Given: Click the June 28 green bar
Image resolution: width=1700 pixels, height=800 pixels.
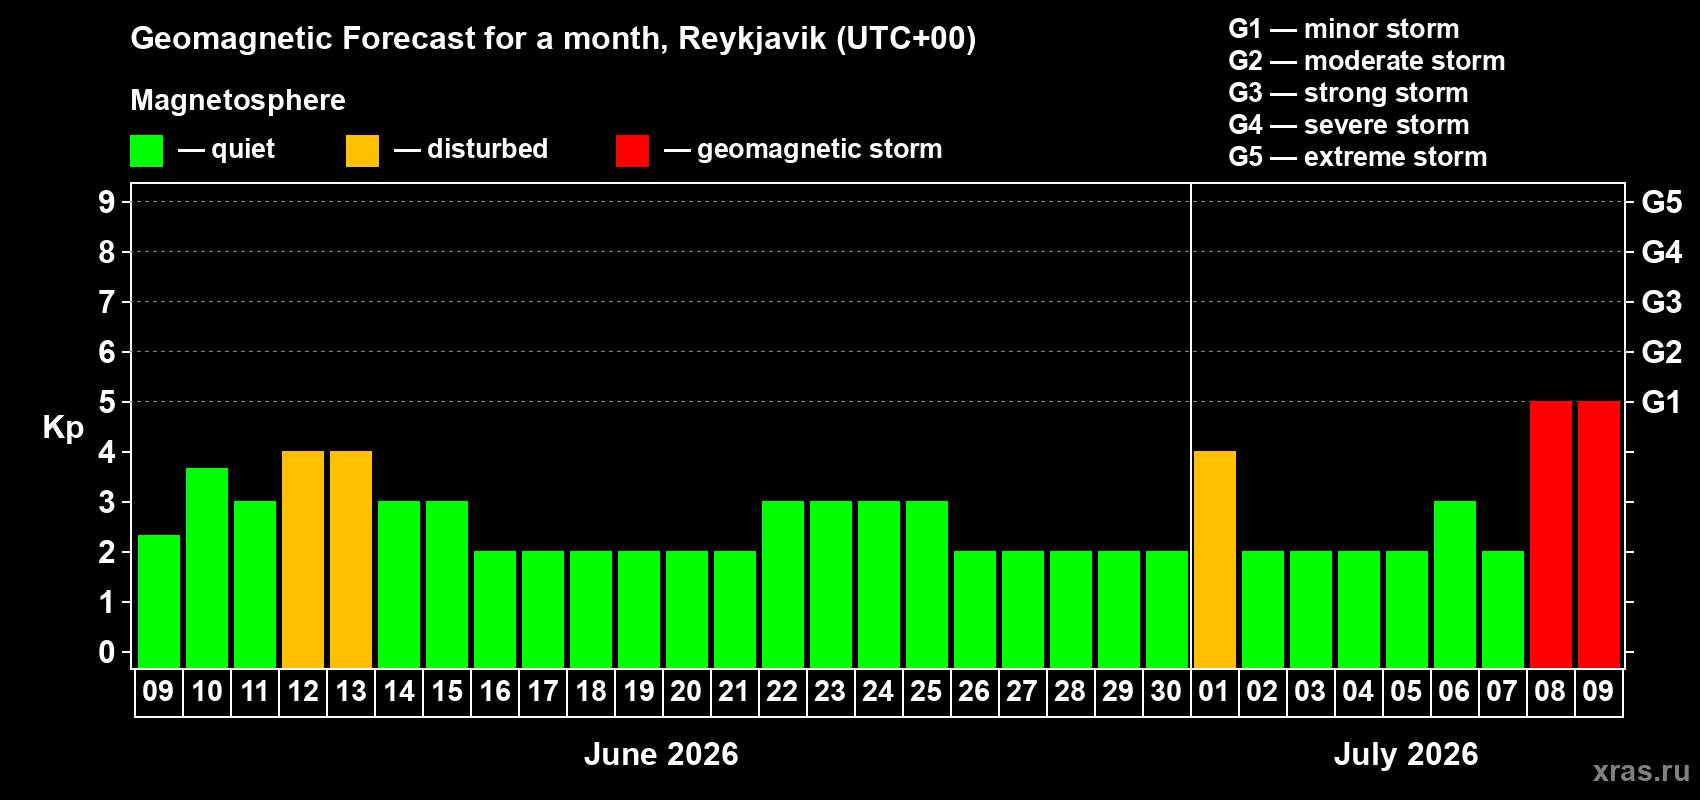Looking at the screenshot, I should point(1071,609).
